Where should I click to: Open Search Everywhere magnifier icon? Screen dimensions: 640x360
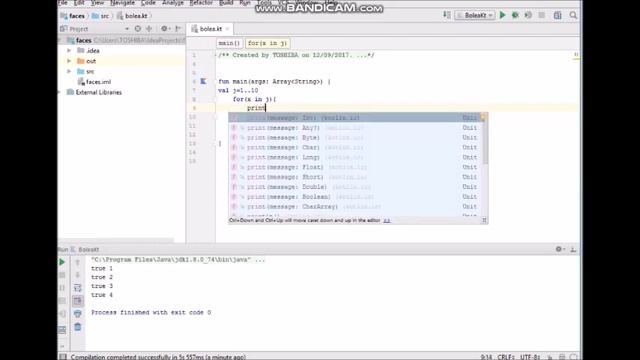(573, 15)
